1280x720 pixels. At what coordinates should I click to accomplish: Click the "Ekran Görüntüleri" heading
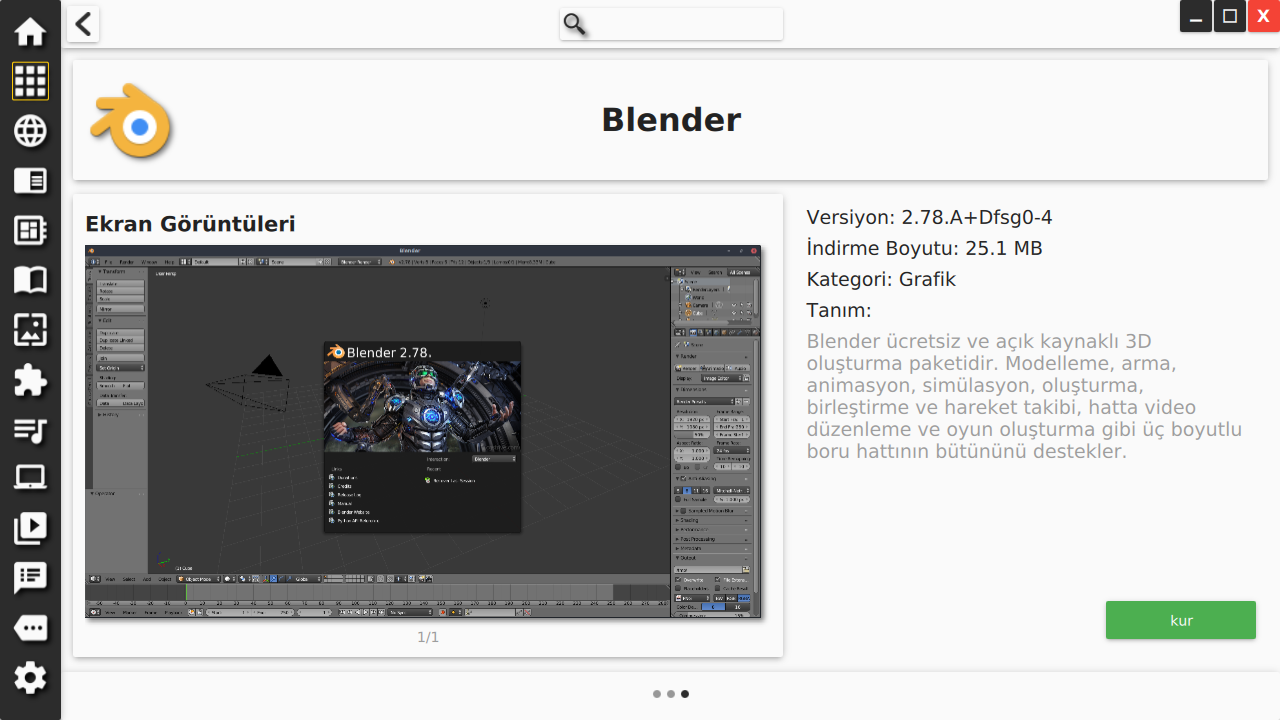click(190, 224)
